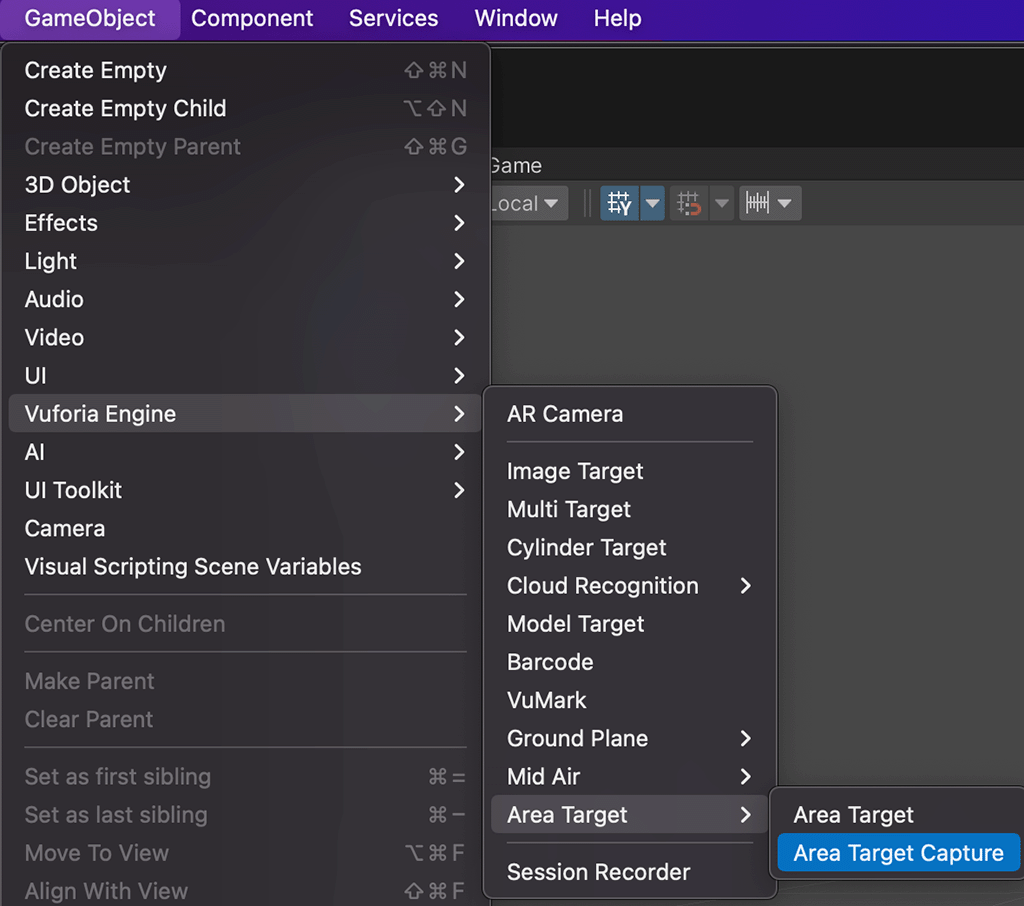Select Create Empty Child
The width and height of the screenshot is (1024, 906).
(245, 108)
